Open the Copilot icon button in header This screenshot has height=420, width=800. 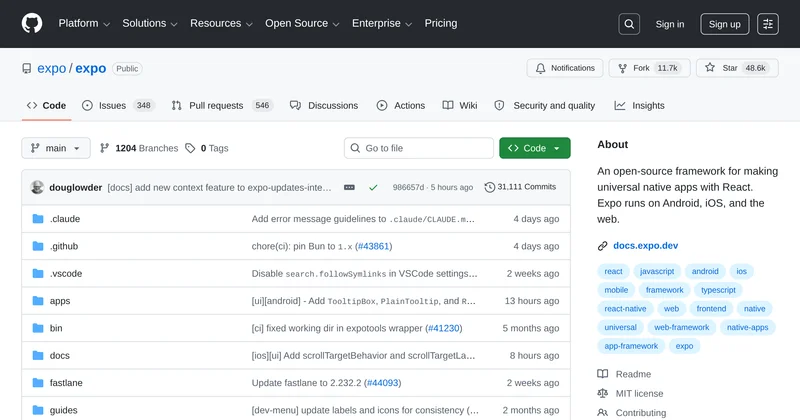coord(768,24)
